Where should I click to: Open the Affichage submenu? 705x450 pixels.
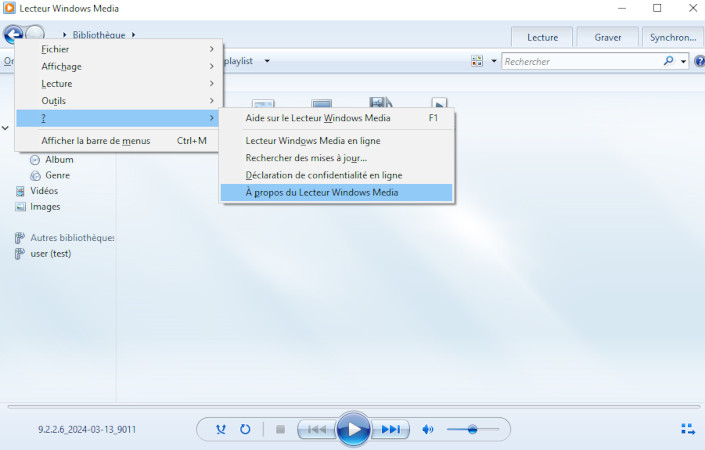117,67
